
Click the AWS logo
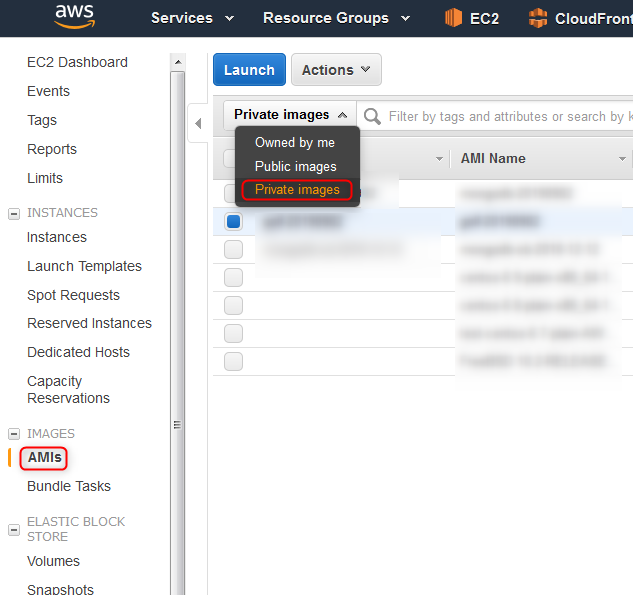point(75,16)
